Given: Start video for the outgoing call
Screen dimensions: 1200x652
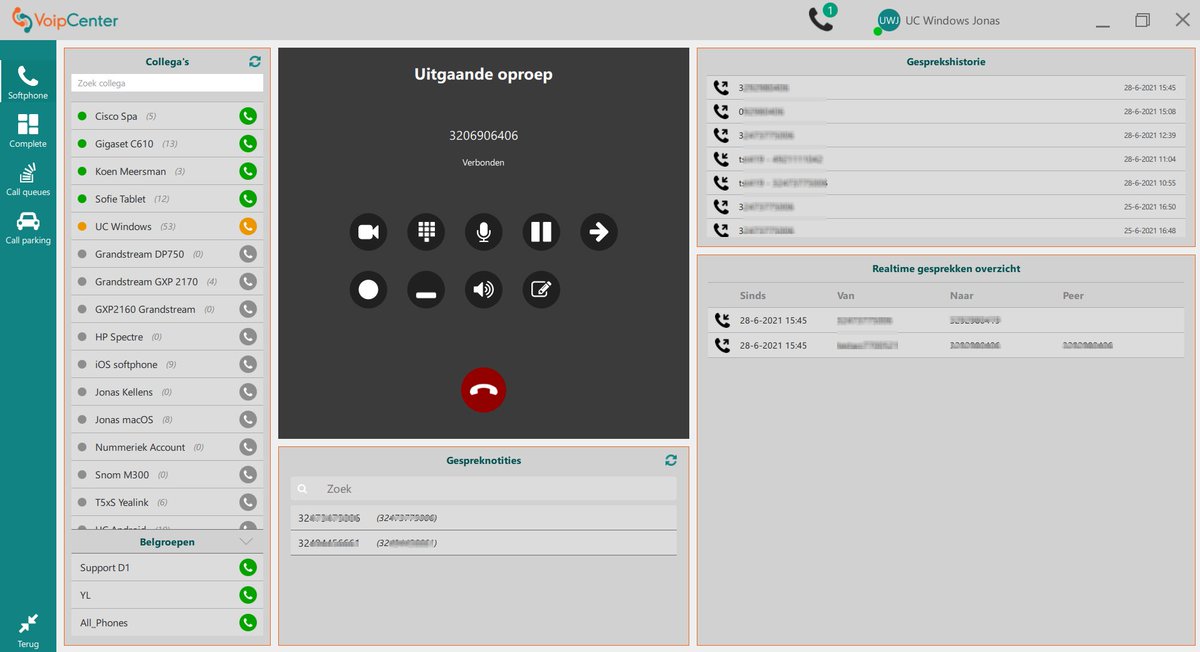Looking at the screenshot, I should 368,232.
